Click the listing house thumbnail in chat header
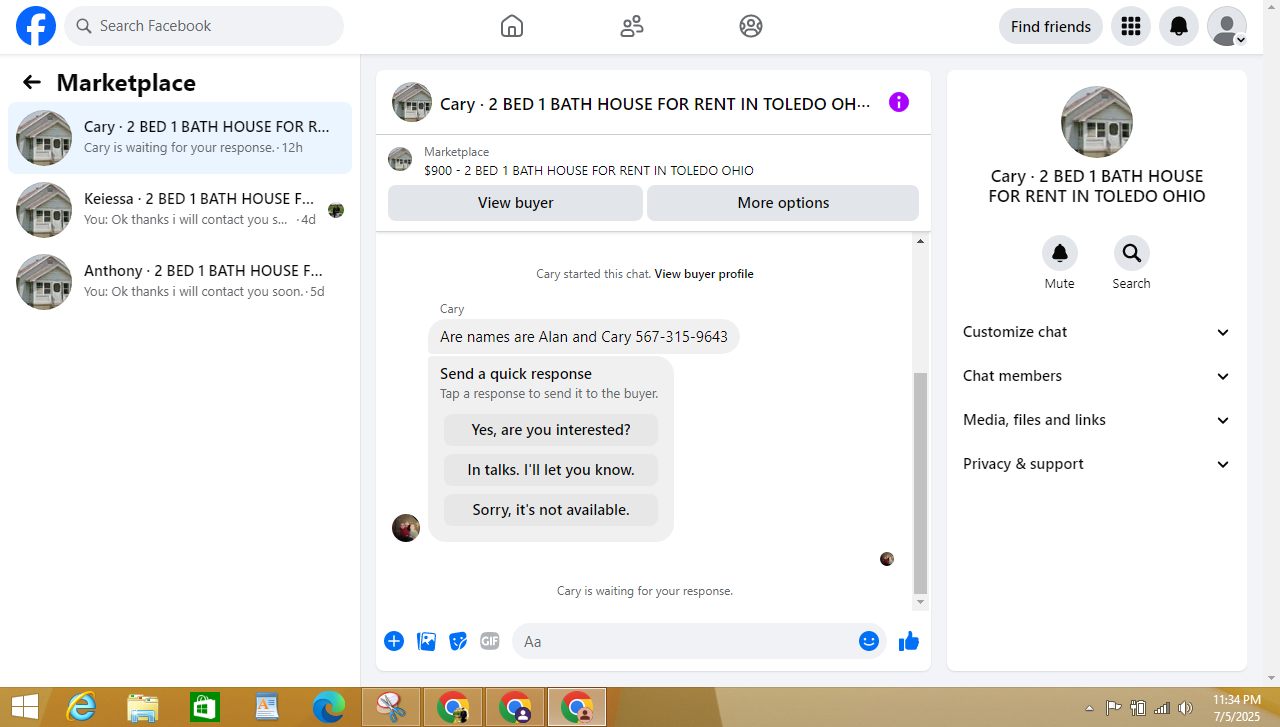 click(x=412, y=102)
